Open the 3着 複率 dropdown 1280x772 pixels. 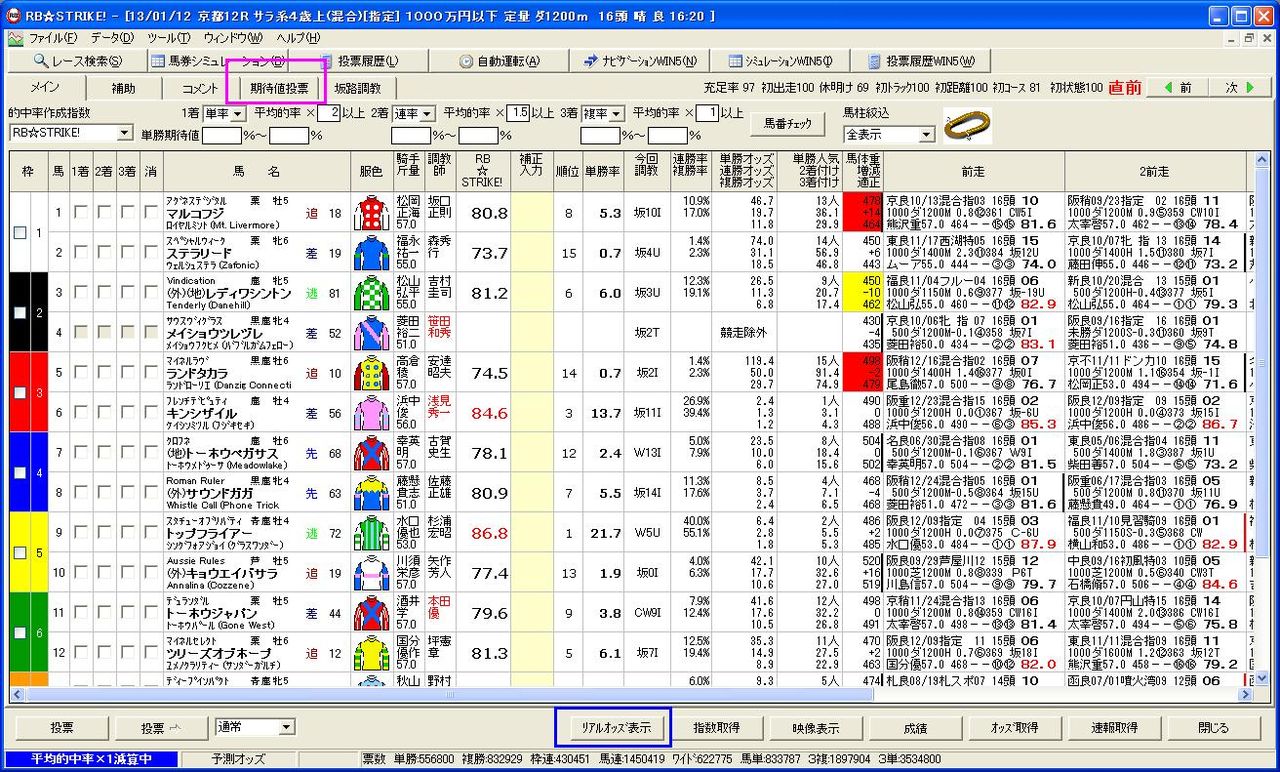pyautogui.click(x=604, y=114)
